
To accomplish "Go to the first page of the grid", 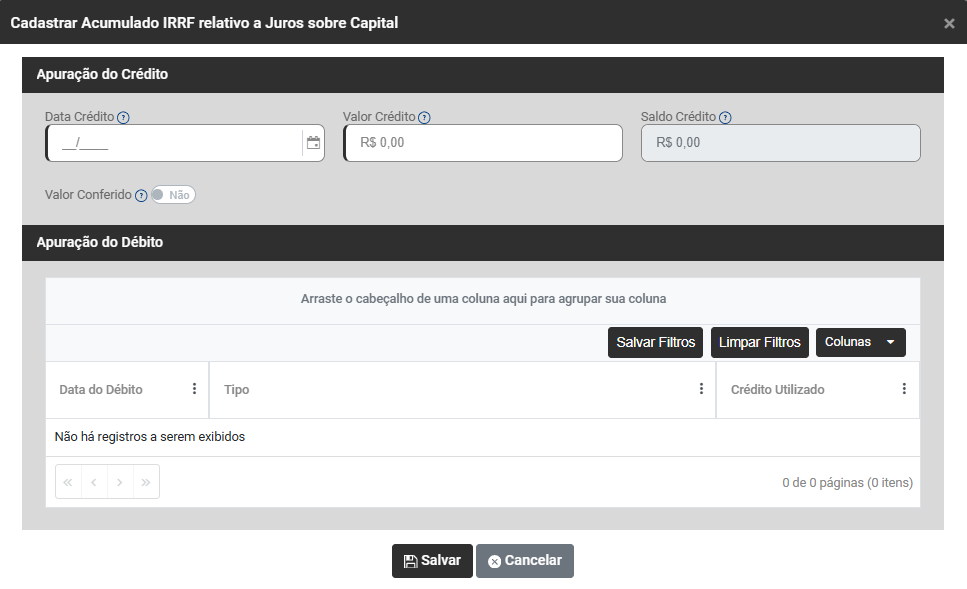I will [68, 482].
